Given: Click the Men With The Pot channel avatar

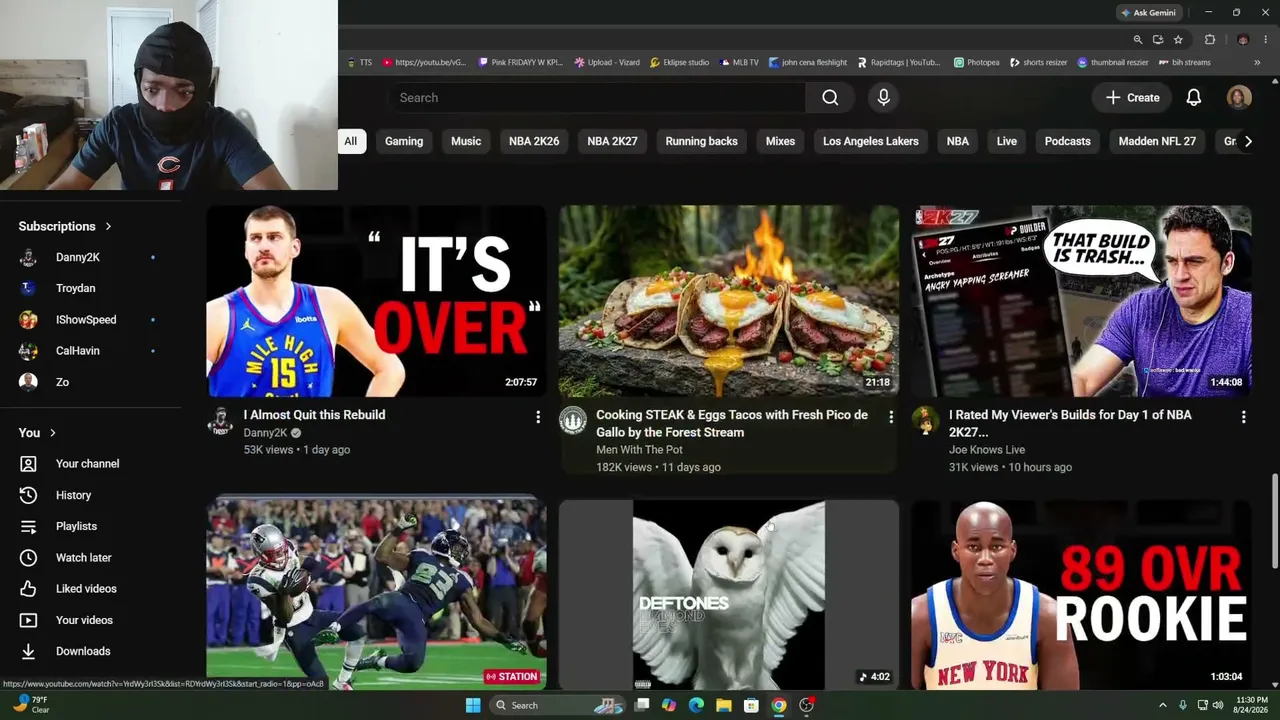Looking at the screenshot, I should (573, 421).
